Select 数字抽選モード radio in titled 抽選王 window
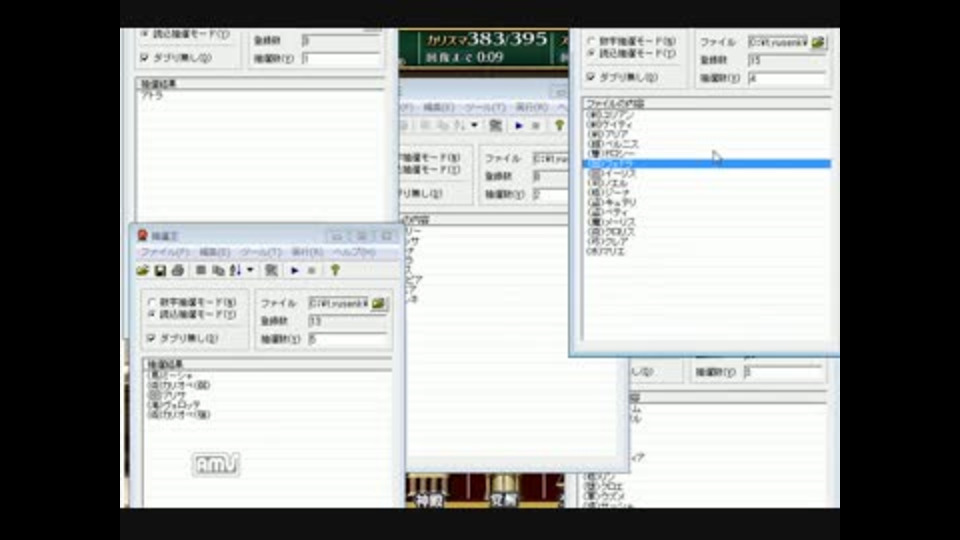Viewport: 960px width, 540px height. (x=152, y=302)
